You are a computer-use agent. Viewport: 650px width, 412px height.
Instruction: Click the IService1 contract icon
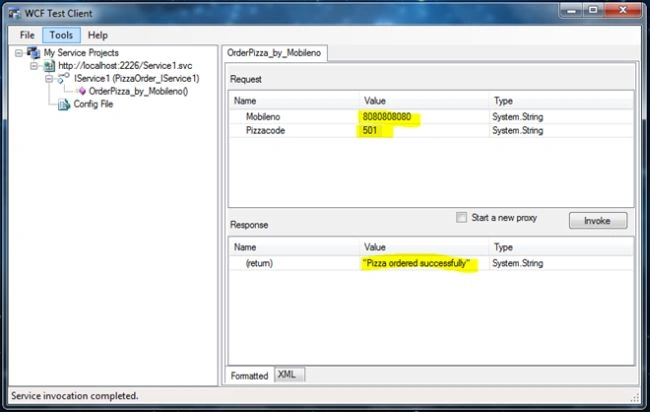click(x=63, y=78)
